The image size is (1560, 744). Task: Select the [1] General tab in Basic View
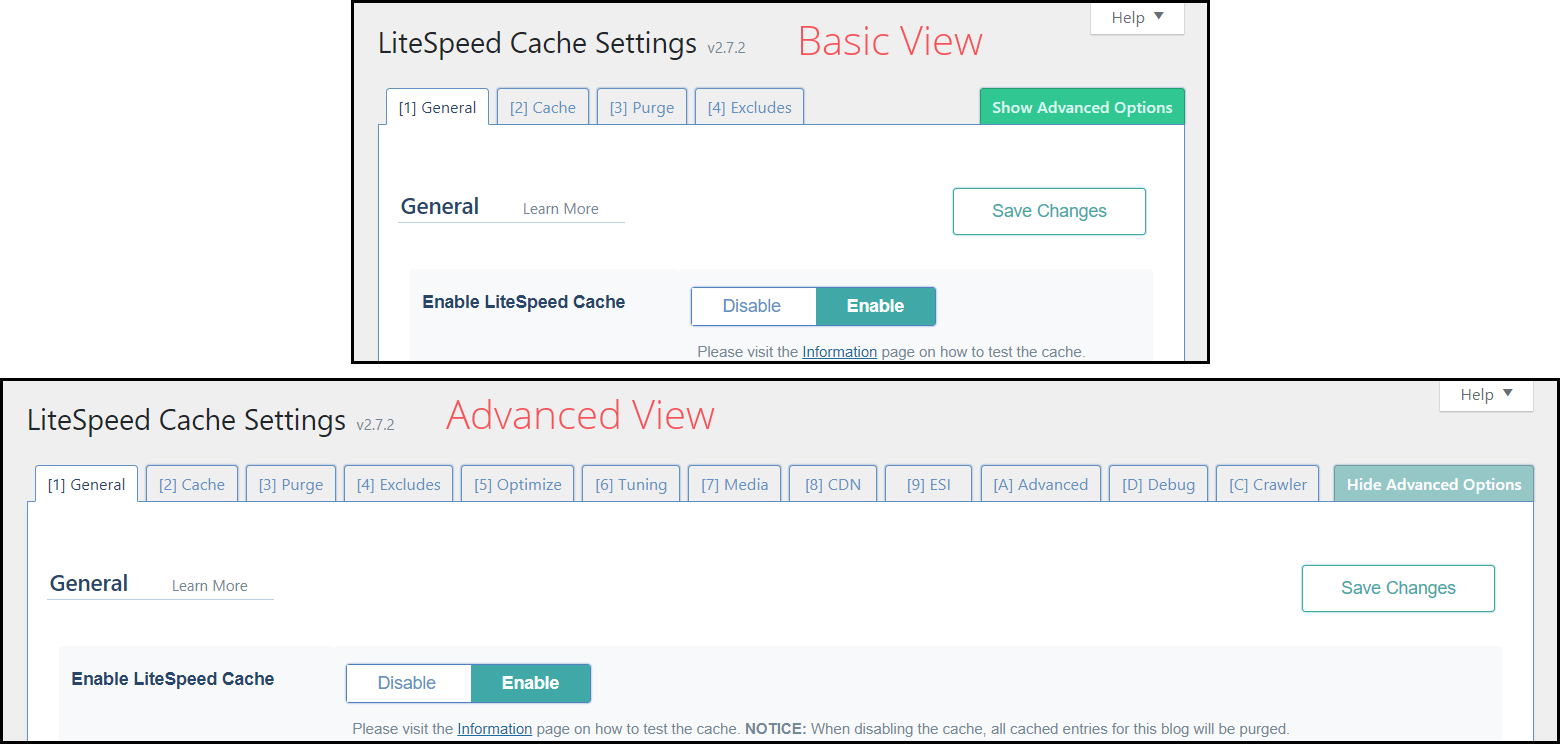click(x=437, y=107)
